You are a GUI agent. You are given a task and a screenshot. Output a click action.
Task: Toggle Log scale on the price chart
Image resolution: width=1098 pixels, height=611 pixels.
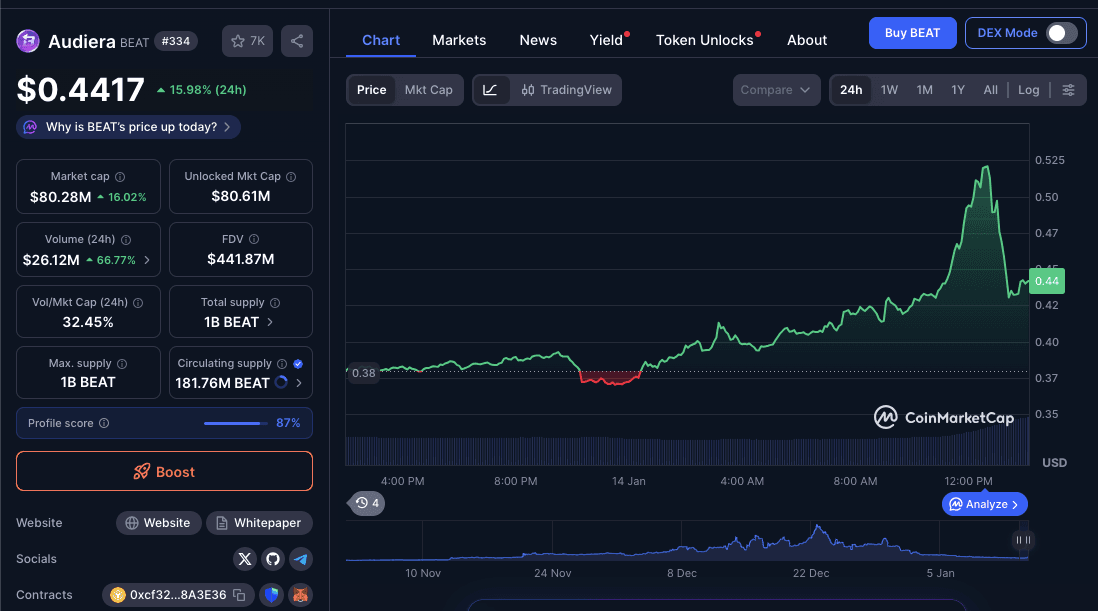point(1028,89)
